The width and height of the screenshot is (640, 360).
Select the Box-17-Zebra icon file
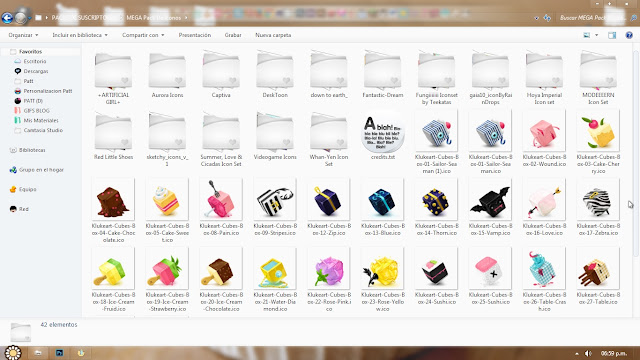598,207
